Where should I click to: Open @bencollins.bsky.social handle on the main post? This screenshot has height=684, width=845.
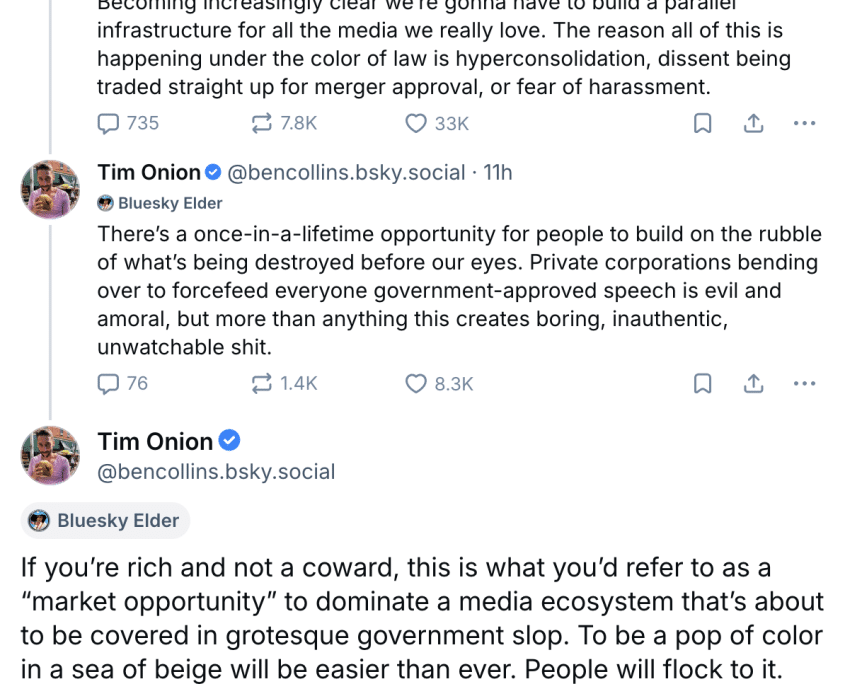coord(216,471)
